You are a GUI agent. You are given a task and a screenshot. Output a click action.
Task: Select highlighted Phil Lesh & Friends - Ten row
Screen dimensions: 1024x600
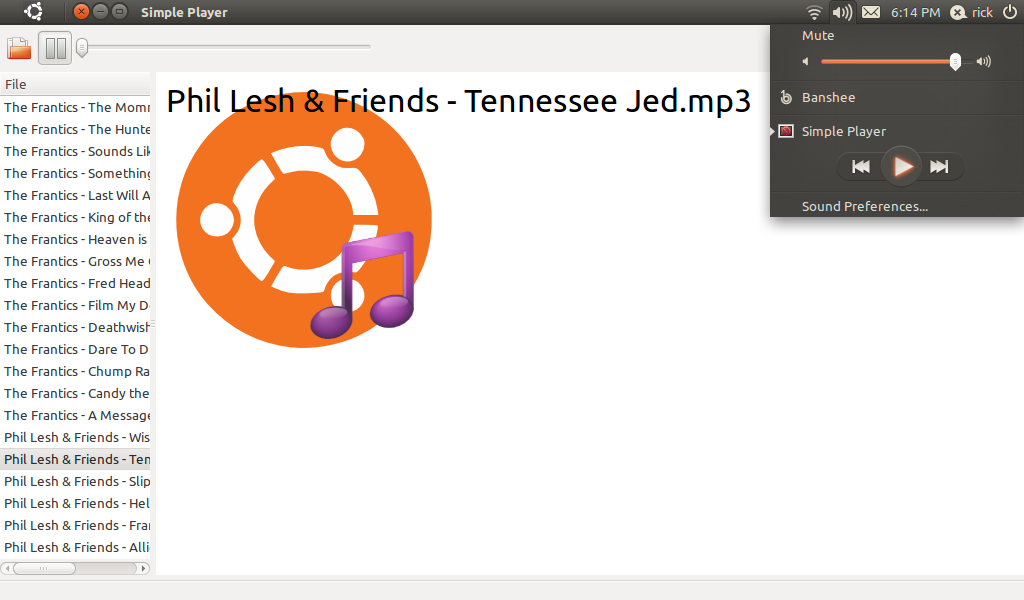point(75,460)
